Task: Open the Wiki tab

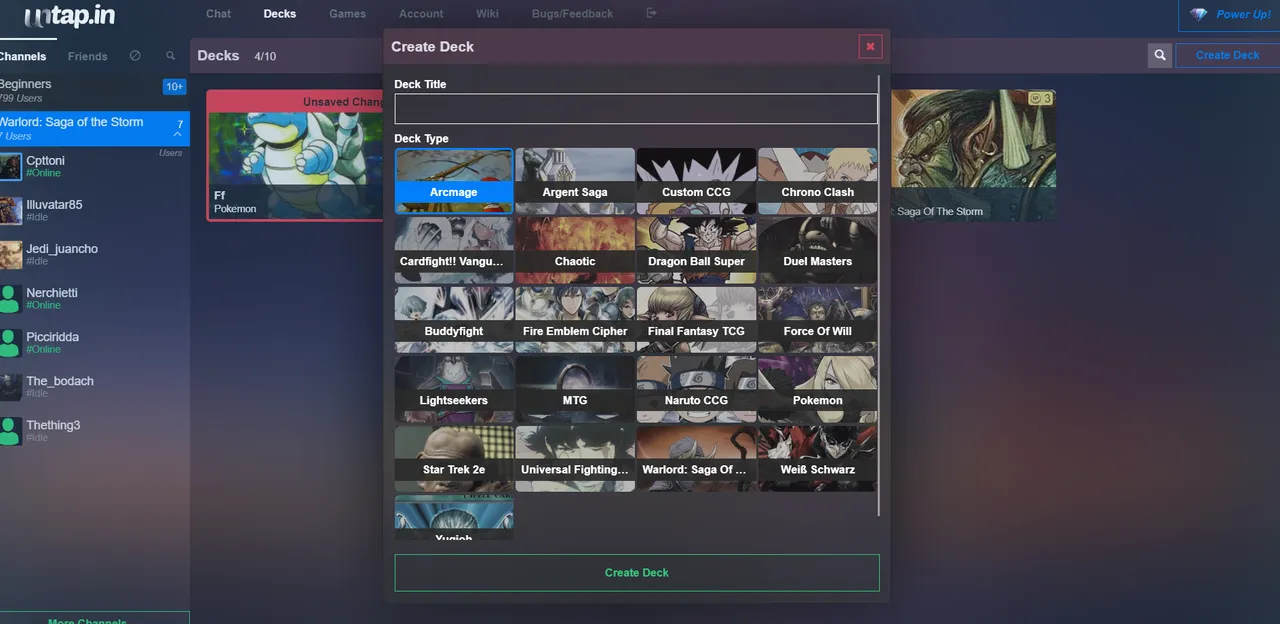Action: coord(487,14)
